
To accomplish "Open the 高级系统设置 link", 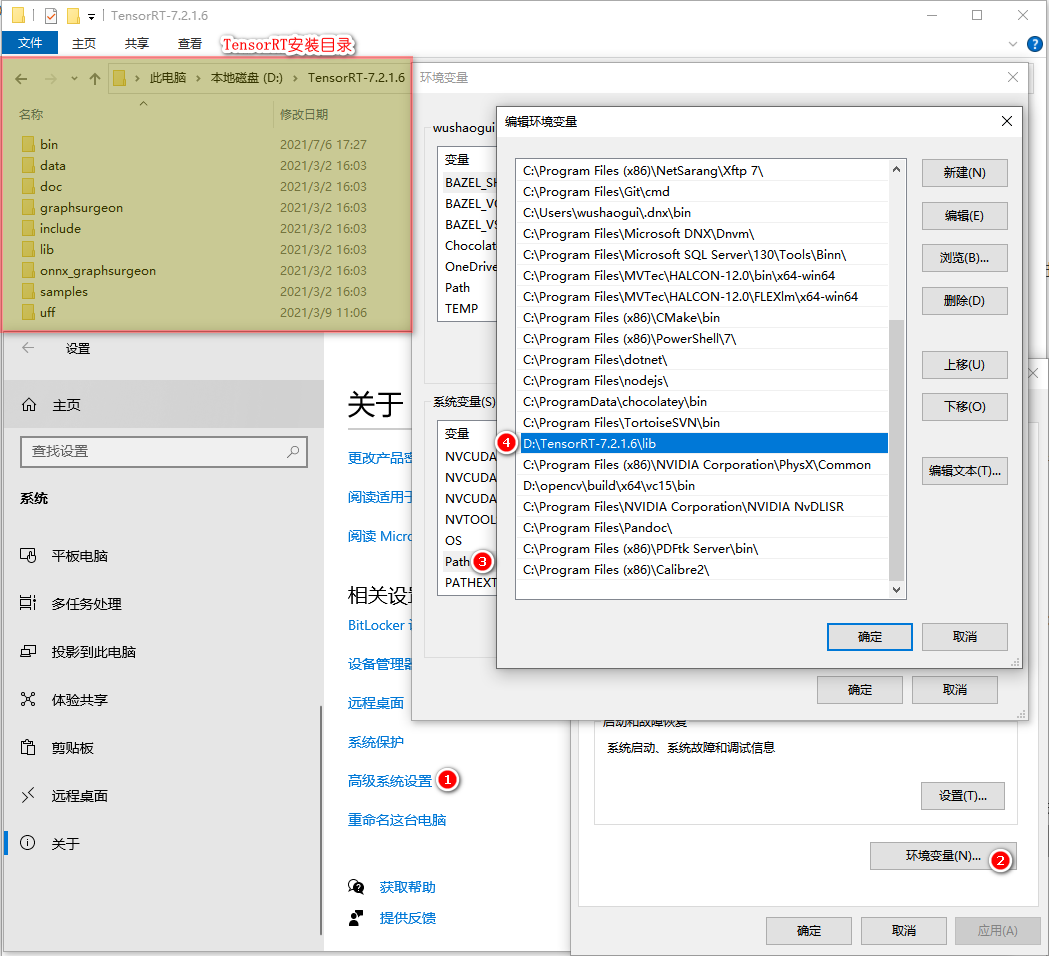I will [x=390, y=780].
